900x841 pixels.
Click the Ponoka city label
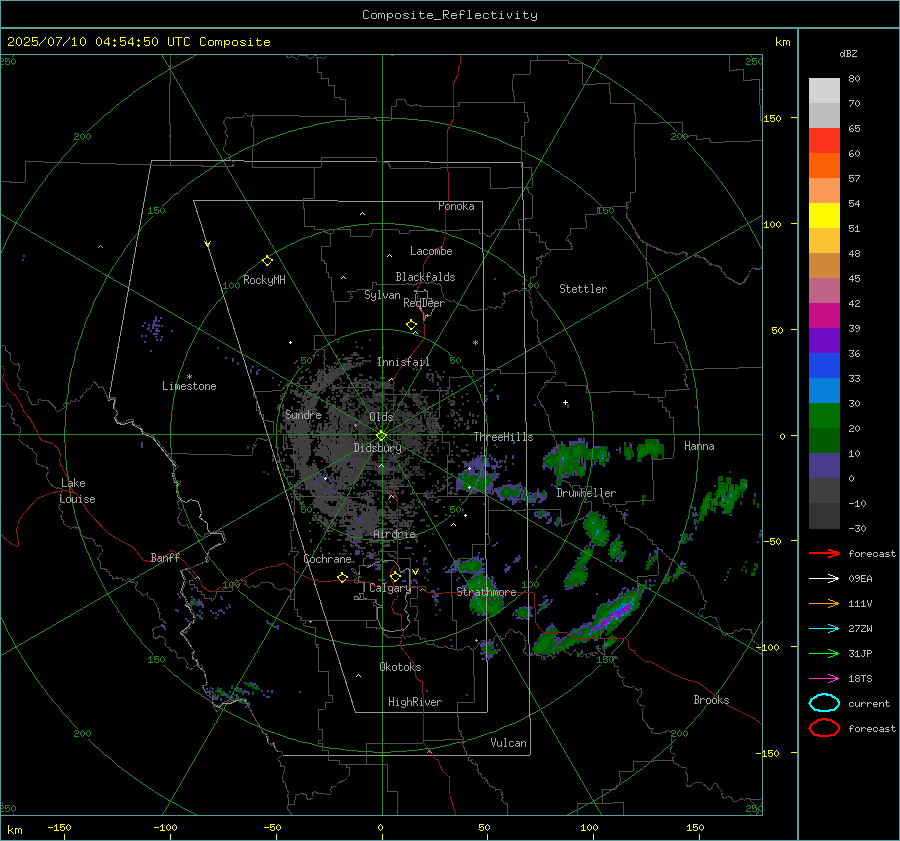click(456, 206)
